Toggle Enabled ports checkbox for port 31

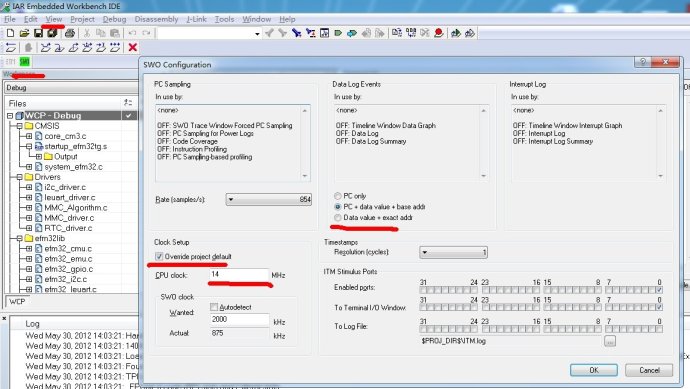[x=423, y=290]
